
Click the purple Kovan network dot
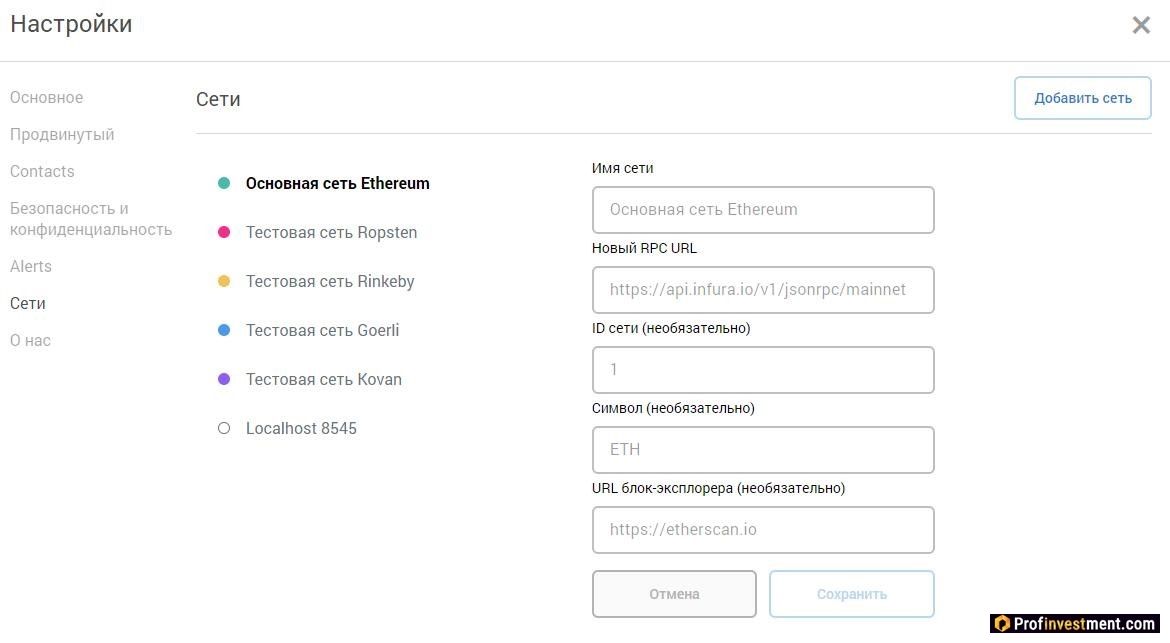(x=224, y=379)
